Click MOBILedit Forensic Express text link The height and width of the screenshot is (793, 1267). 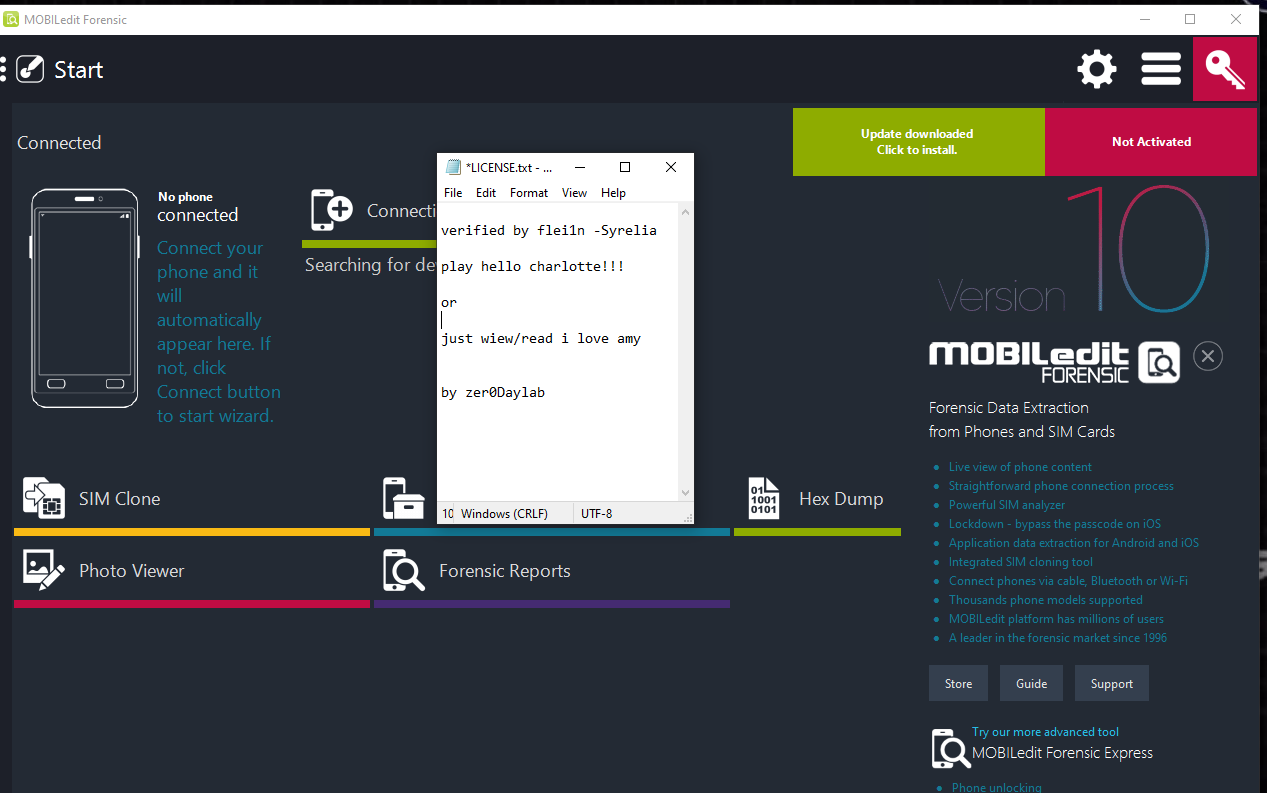1062,753
